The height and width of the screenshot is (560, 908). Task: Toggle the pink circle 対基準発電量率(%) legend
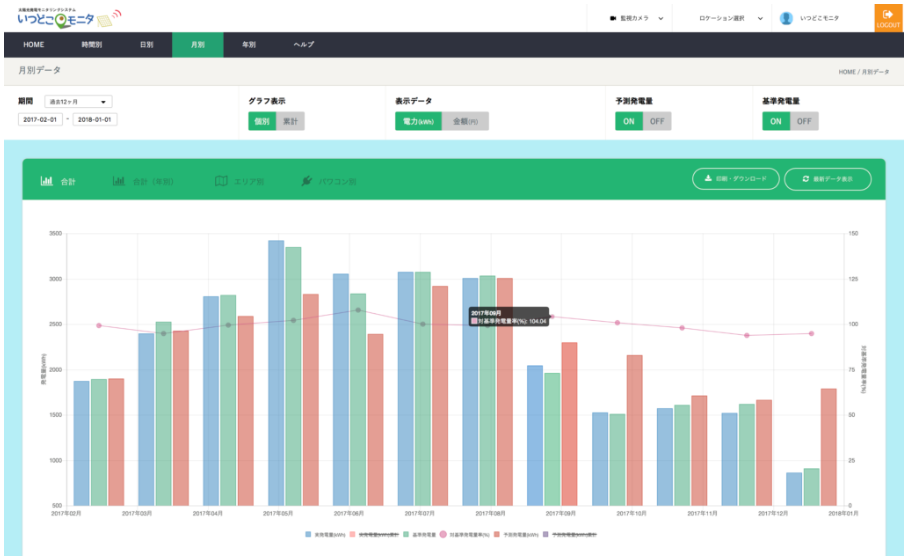tap(443, 534)
